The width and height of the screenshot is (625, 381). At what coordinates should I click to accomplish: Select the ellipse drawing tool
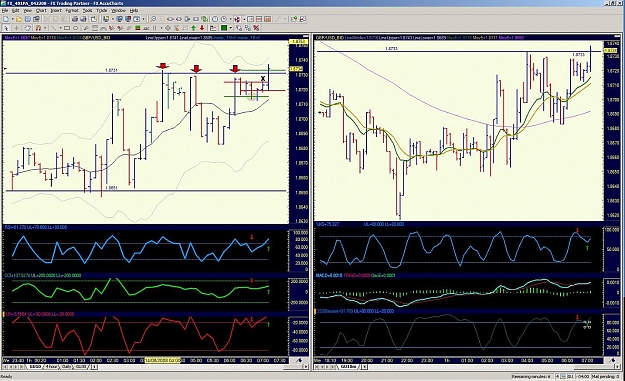(x=75, y=28)
